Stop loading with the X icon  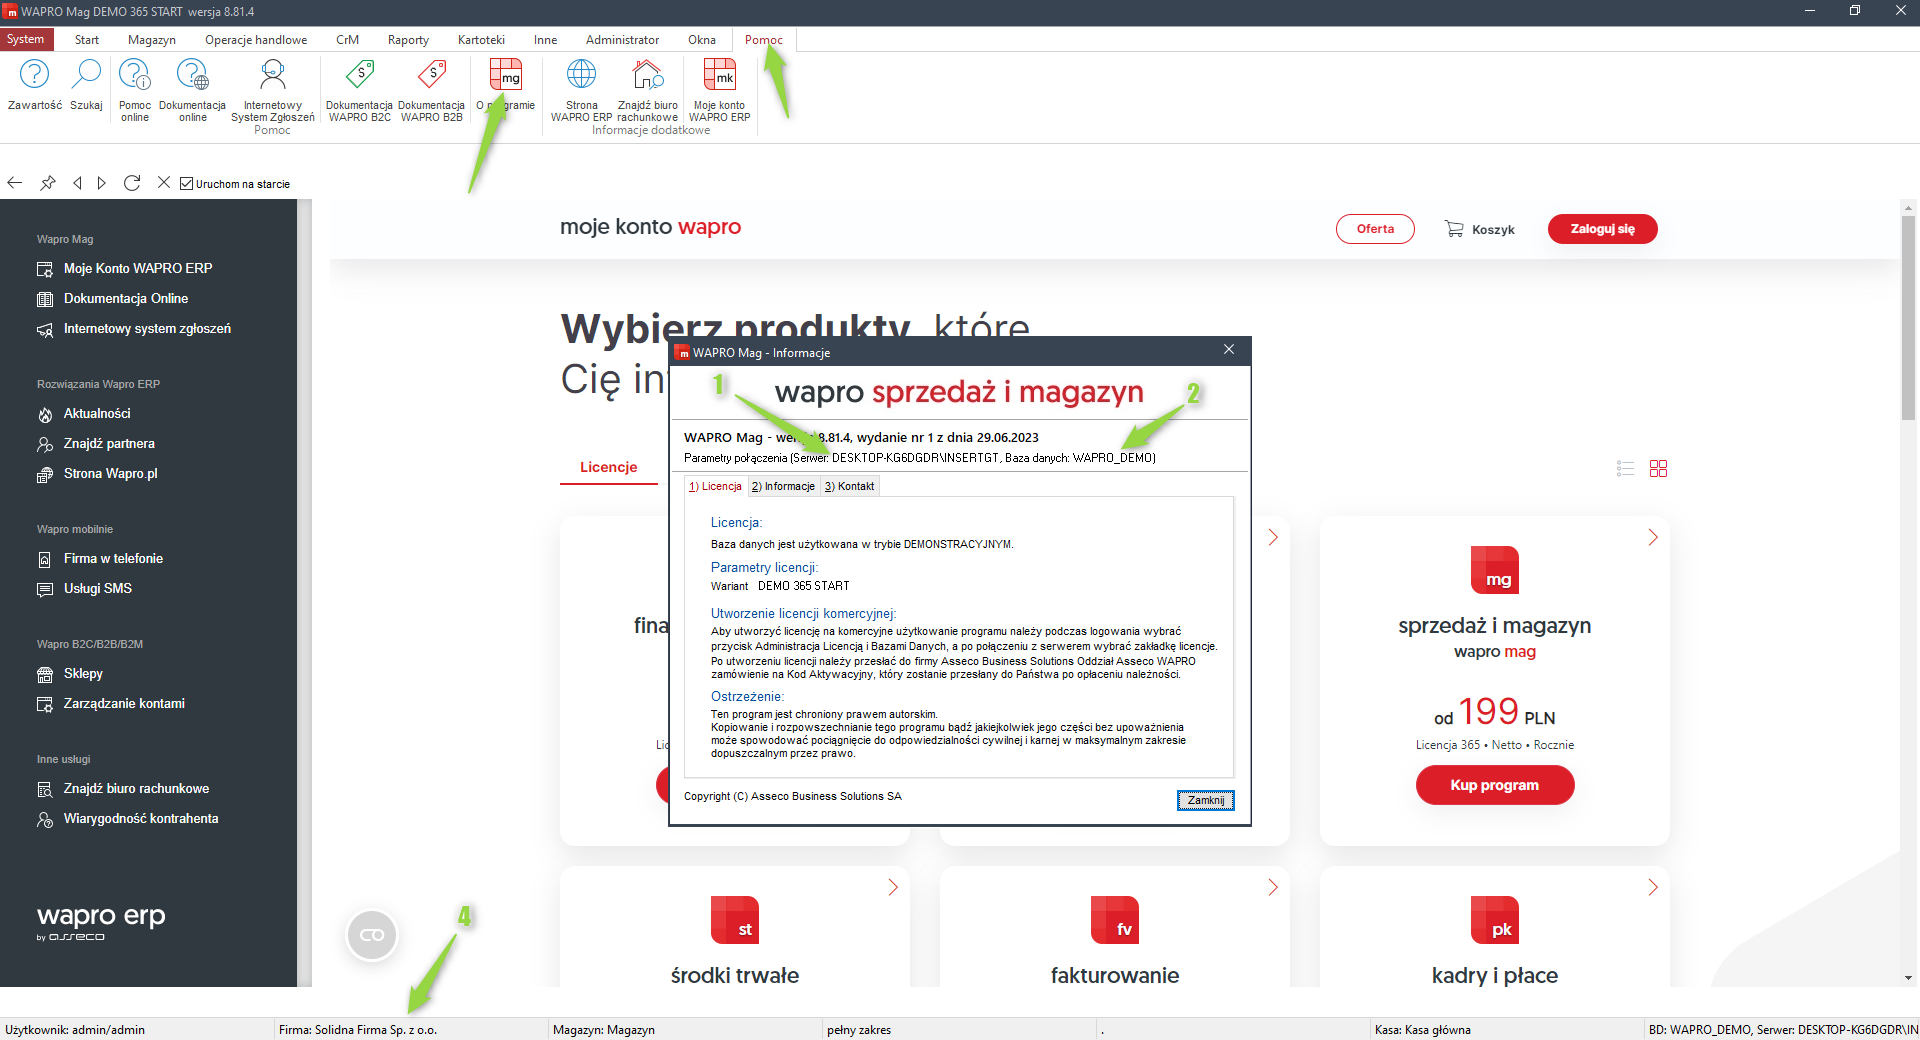(164, 182)
